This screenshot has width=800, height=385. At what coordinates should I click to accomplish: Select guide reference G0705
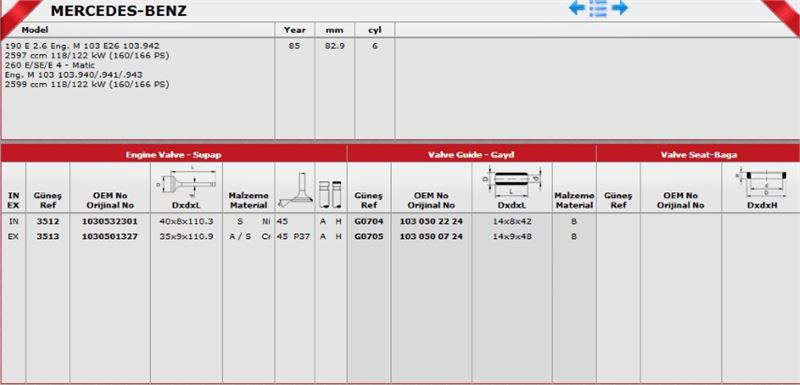[369, 237]
